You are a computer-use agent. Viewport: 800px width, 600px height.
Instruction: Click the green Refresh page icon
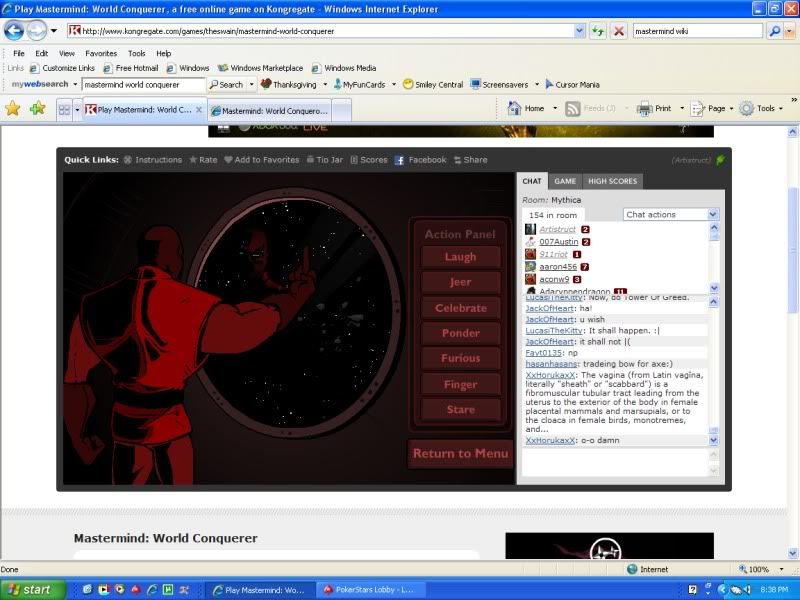click(597, 31)
